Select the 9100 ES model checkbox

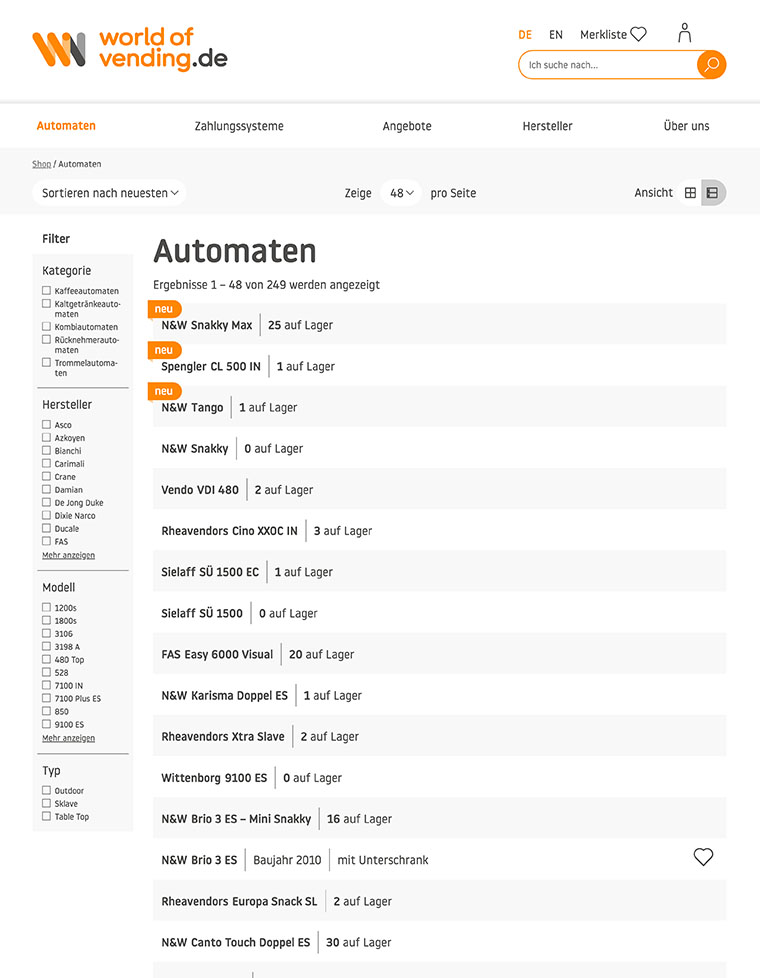pyautogui.click(x=47, y=724)
